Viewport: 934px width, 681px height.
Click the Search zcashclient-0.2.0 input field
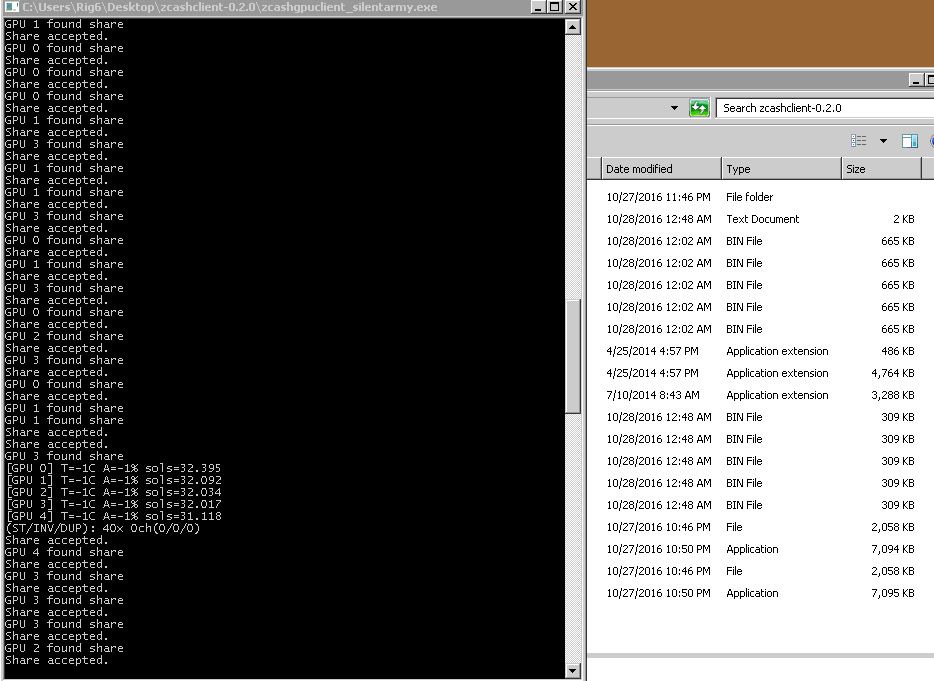tap(825, 108)
